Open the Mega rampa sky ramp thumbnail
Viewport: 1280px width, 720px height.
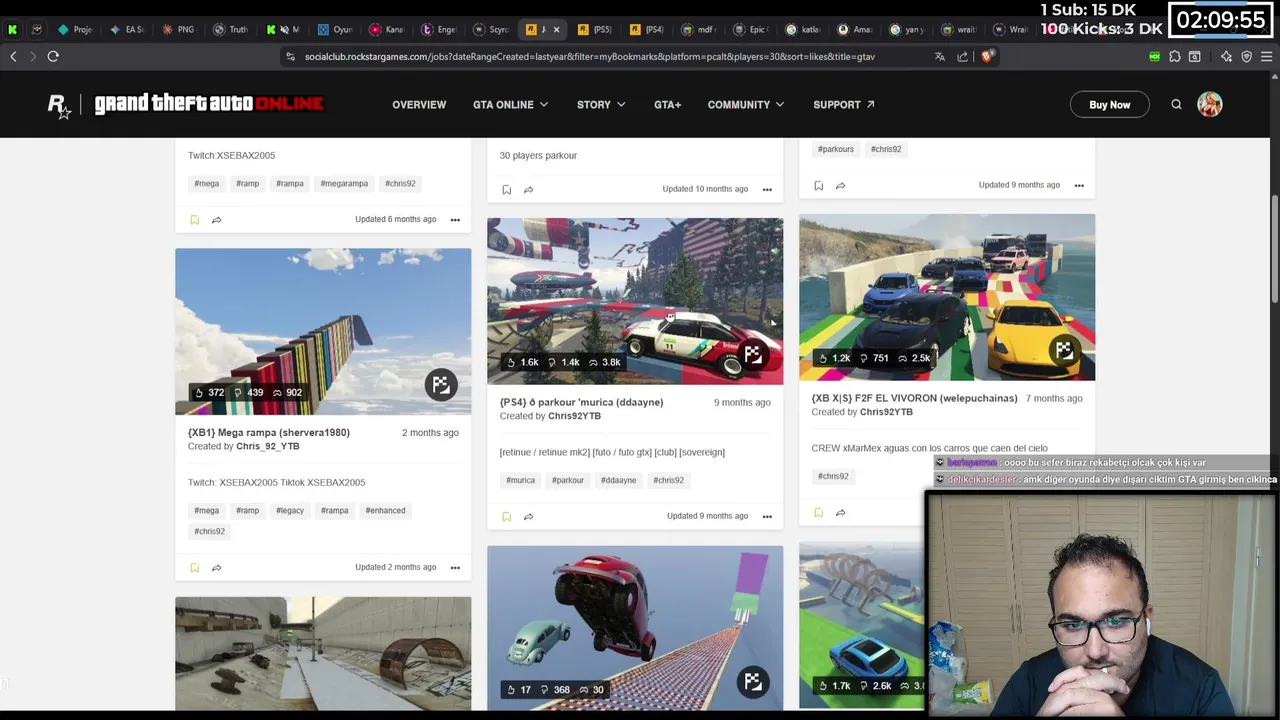(323, 331)
